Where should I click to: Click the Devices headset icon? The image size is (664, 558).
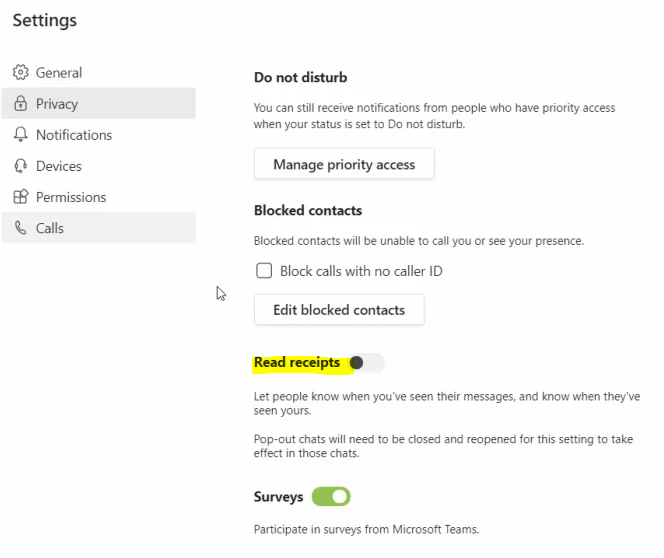(x=20, y=166)
